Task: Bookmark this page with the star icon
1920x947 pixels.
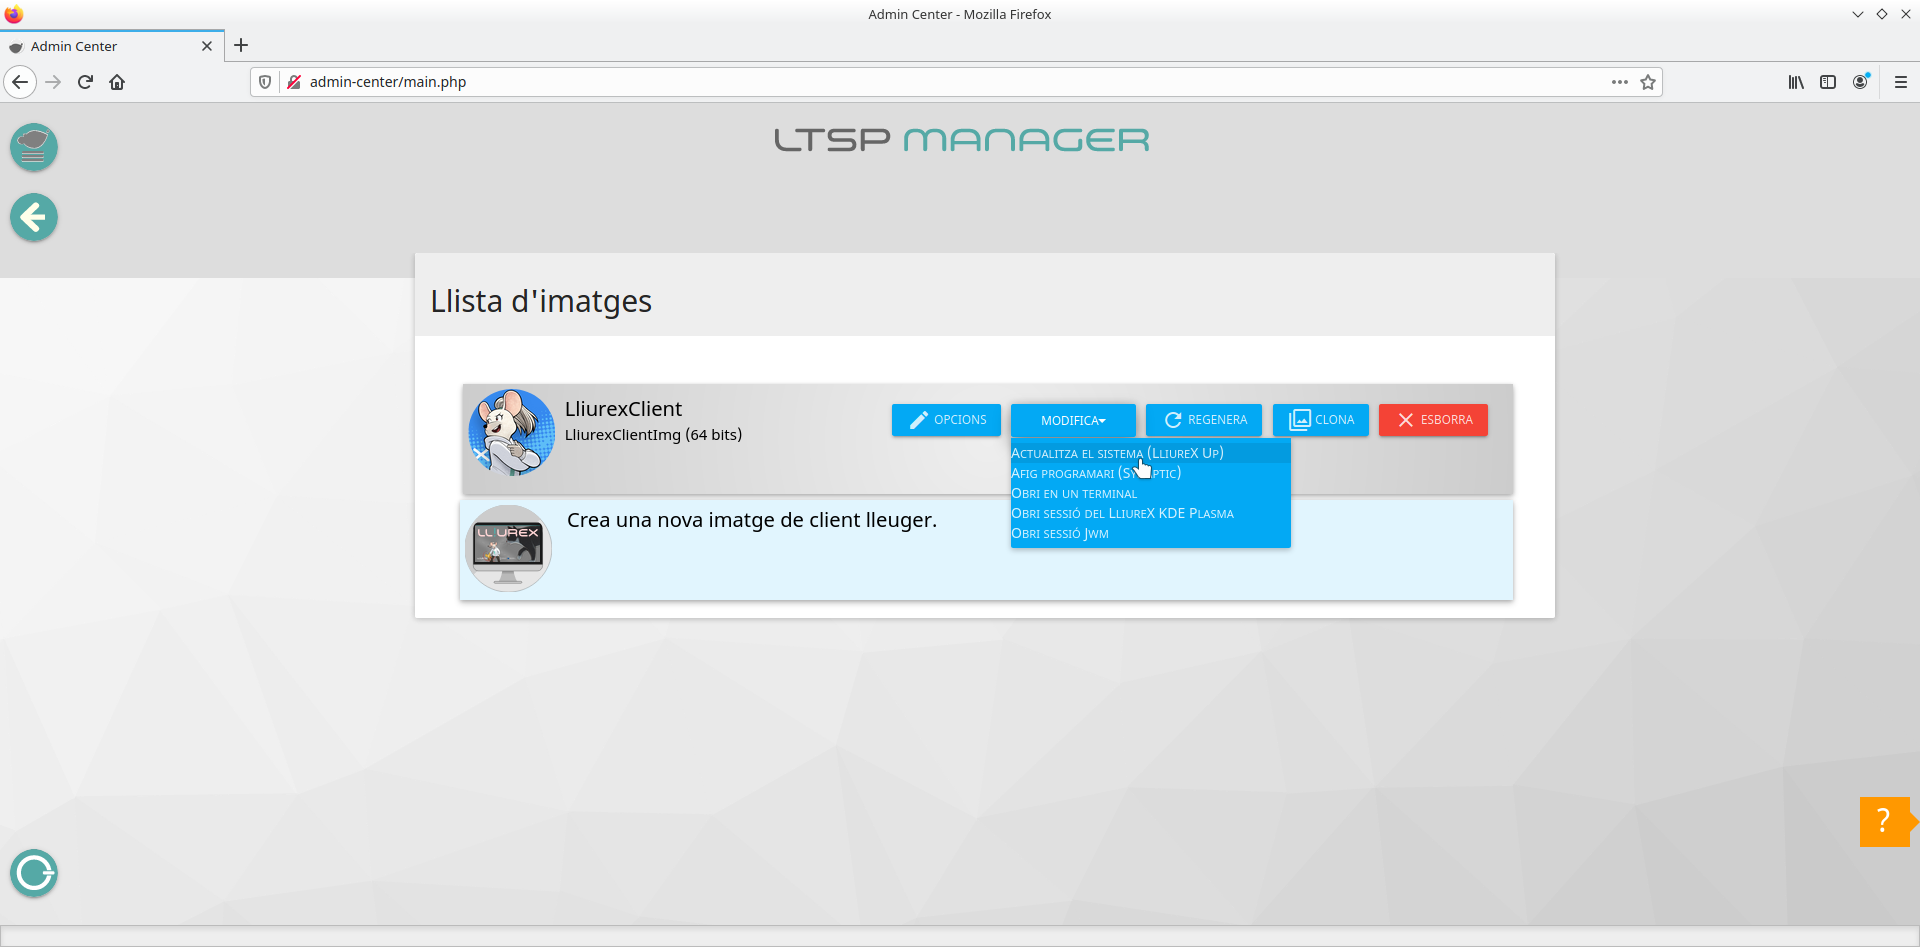Action: tap(1648, 82)
